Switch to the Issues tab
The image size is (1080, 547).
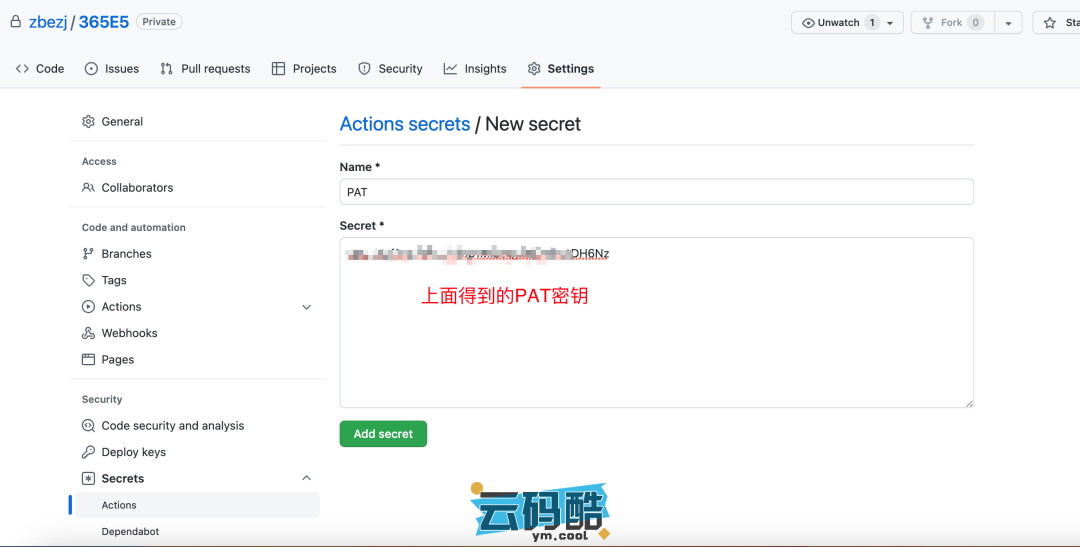tap(112, 69)
